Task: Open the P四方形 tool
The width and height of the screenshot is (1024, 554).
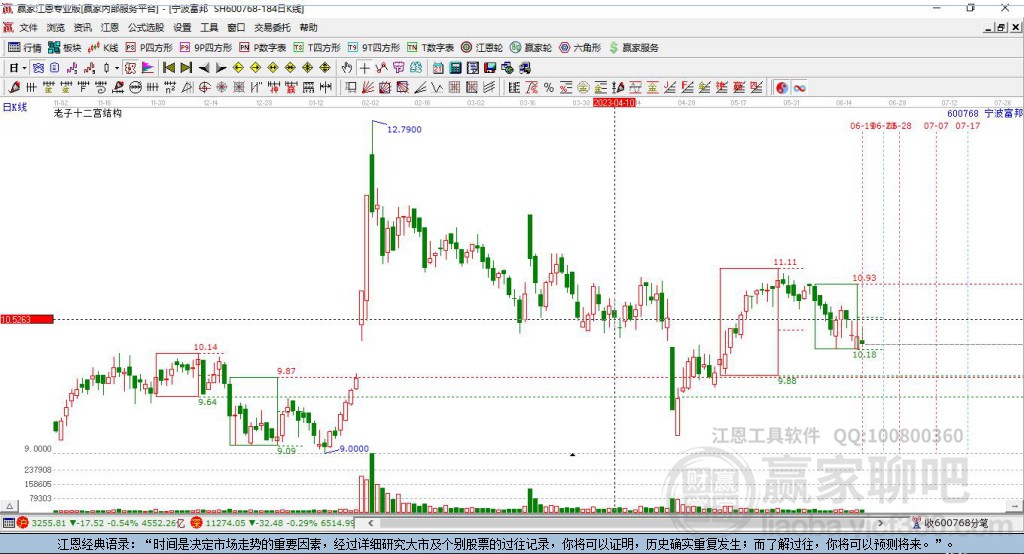Action: pos(149,48)
